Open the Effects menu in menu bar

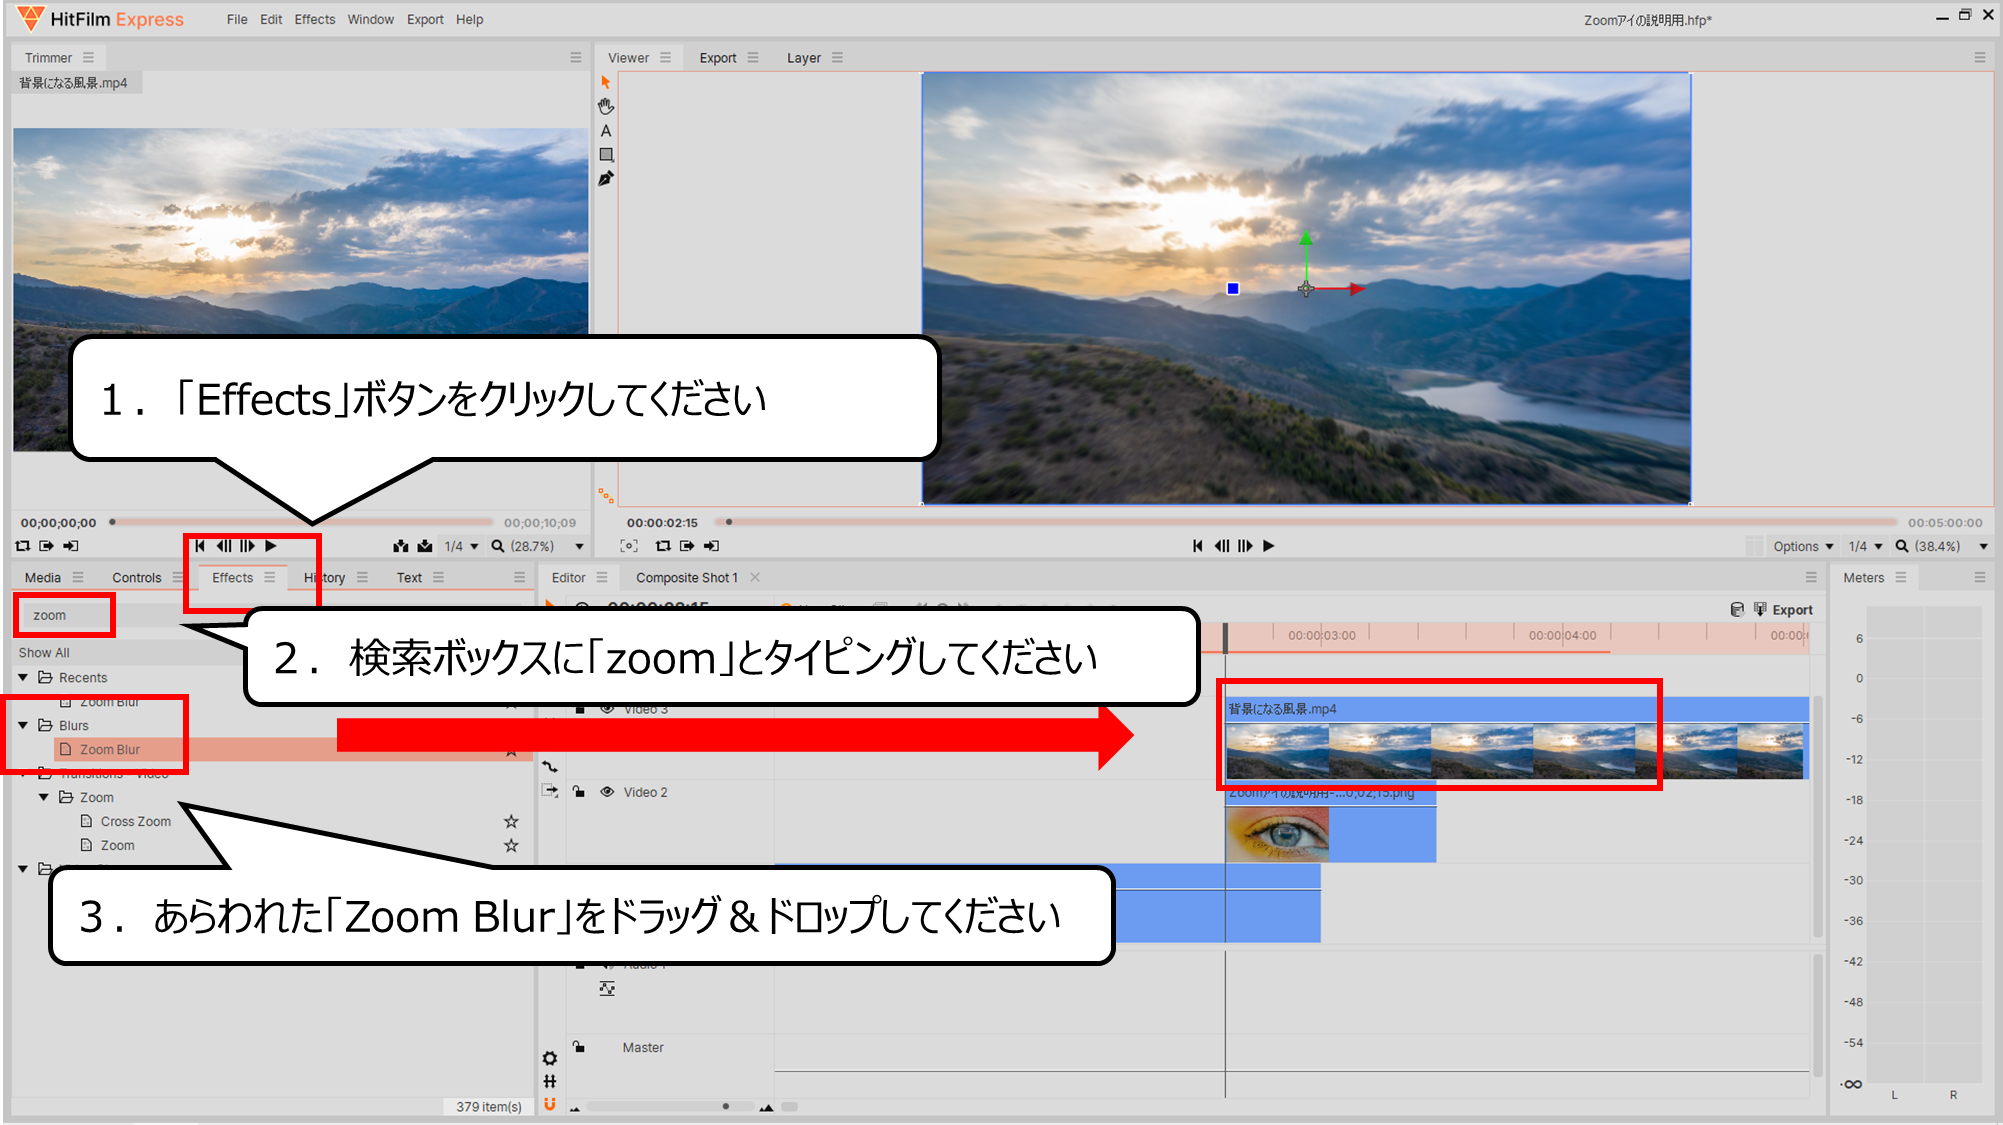(315, 19)
